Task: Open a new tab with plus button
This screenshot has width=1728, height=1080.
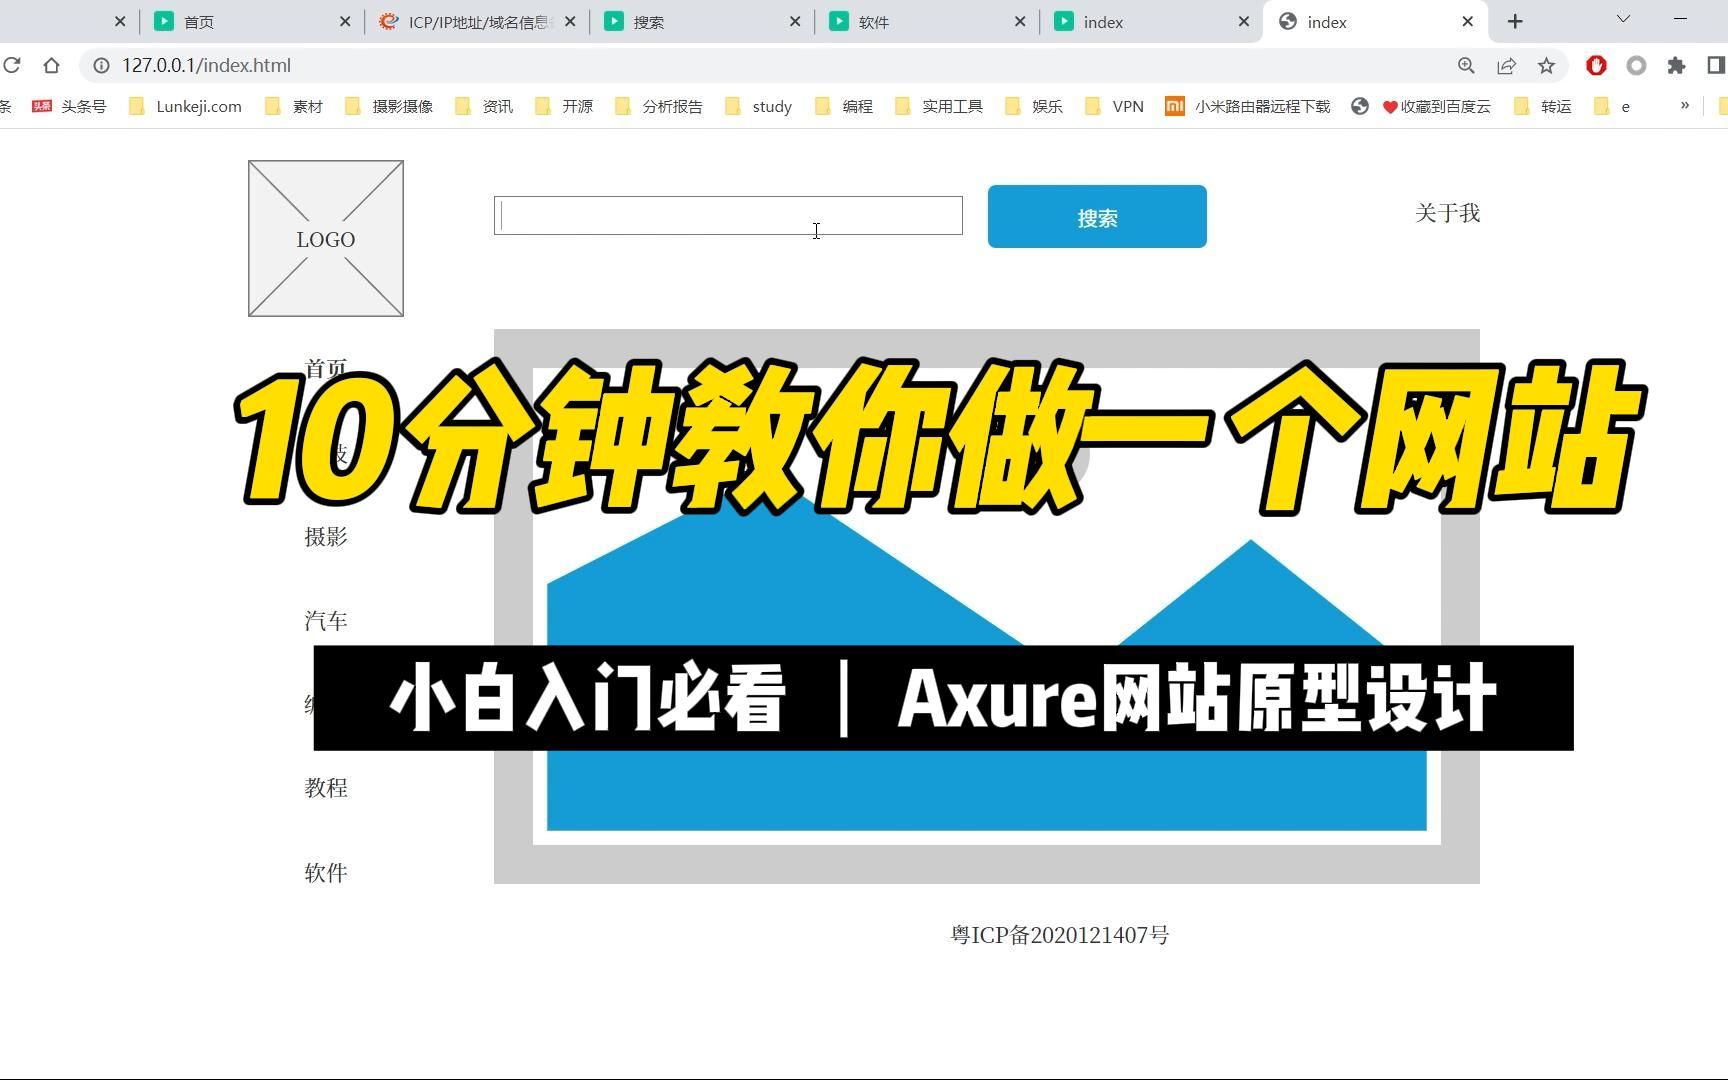Action: (1515, 21)
